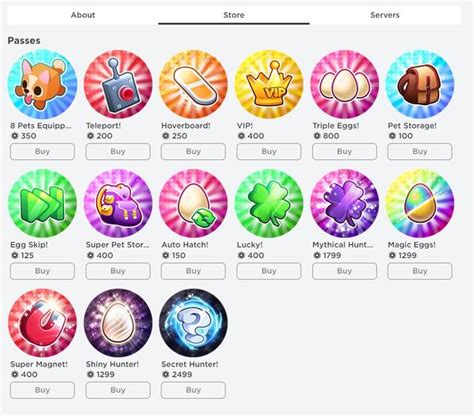Select the Teleport remote control icon
The height and width of the screenshot is (416, 474).
[x=118, y=84]
